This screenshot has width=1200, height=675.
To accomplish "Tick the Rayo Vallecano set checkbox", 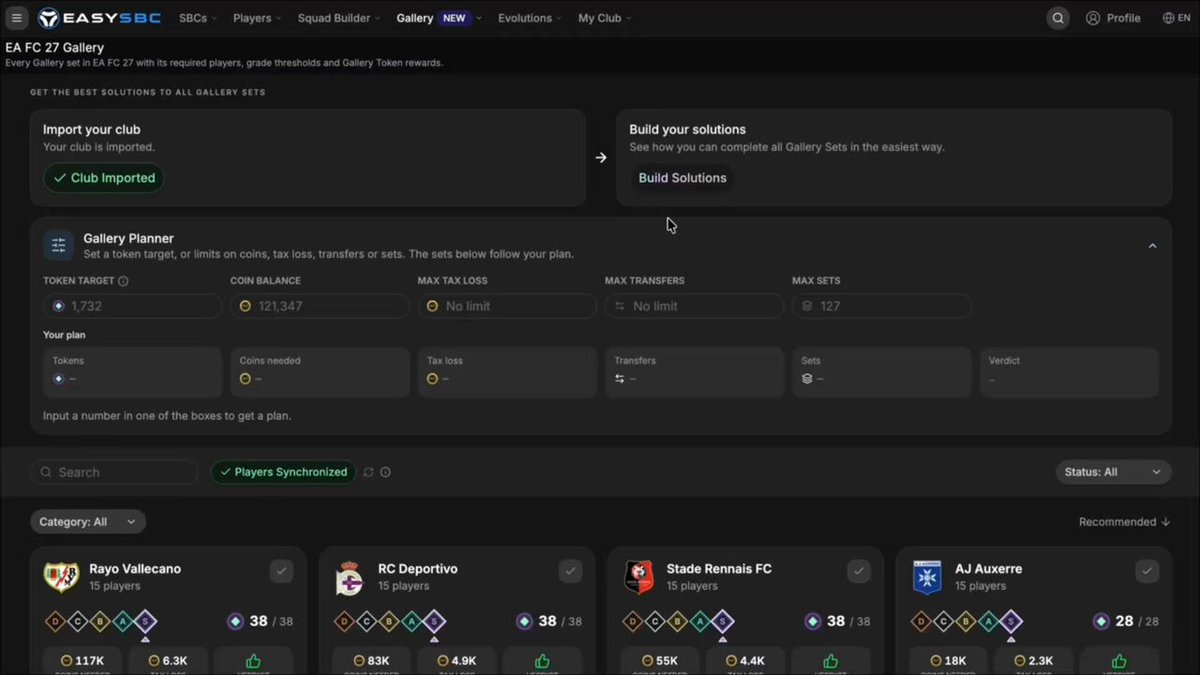I will coord(281,571).
